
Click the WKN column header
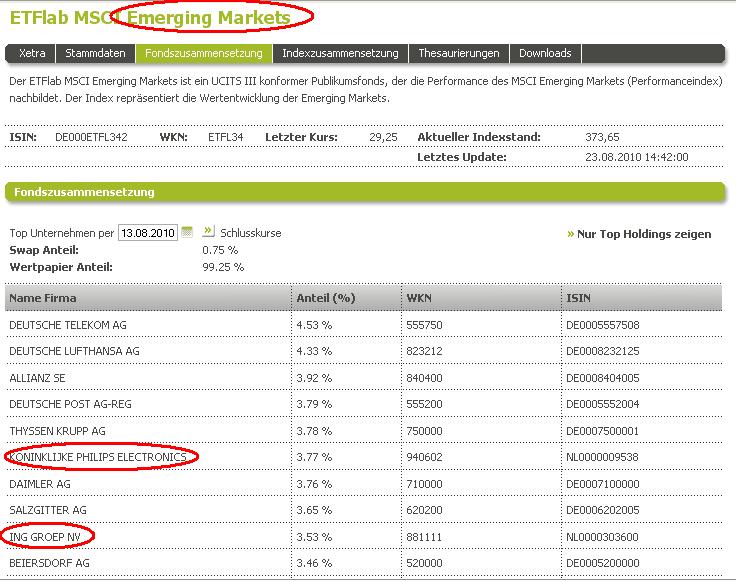pyautogui.click(x=482, y=298)
